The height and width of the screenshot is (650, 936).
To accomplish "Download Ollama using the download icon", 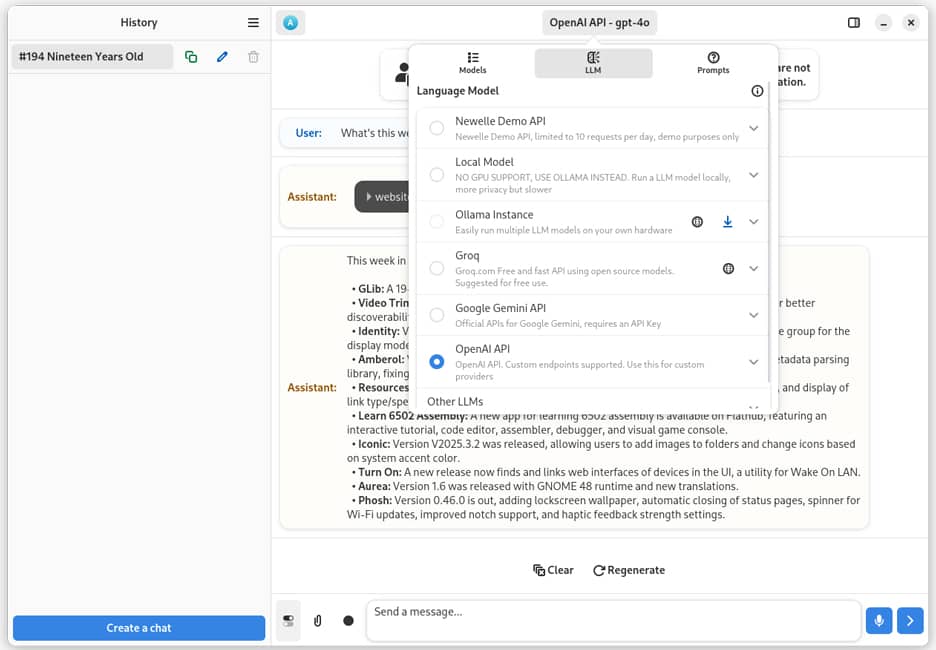I will 727,222.
